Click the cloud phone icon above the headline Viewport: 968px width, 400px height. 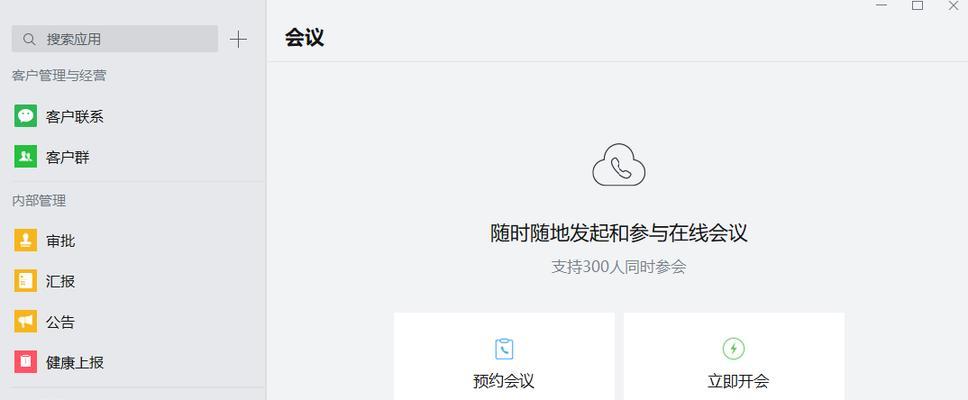point(619,165)
